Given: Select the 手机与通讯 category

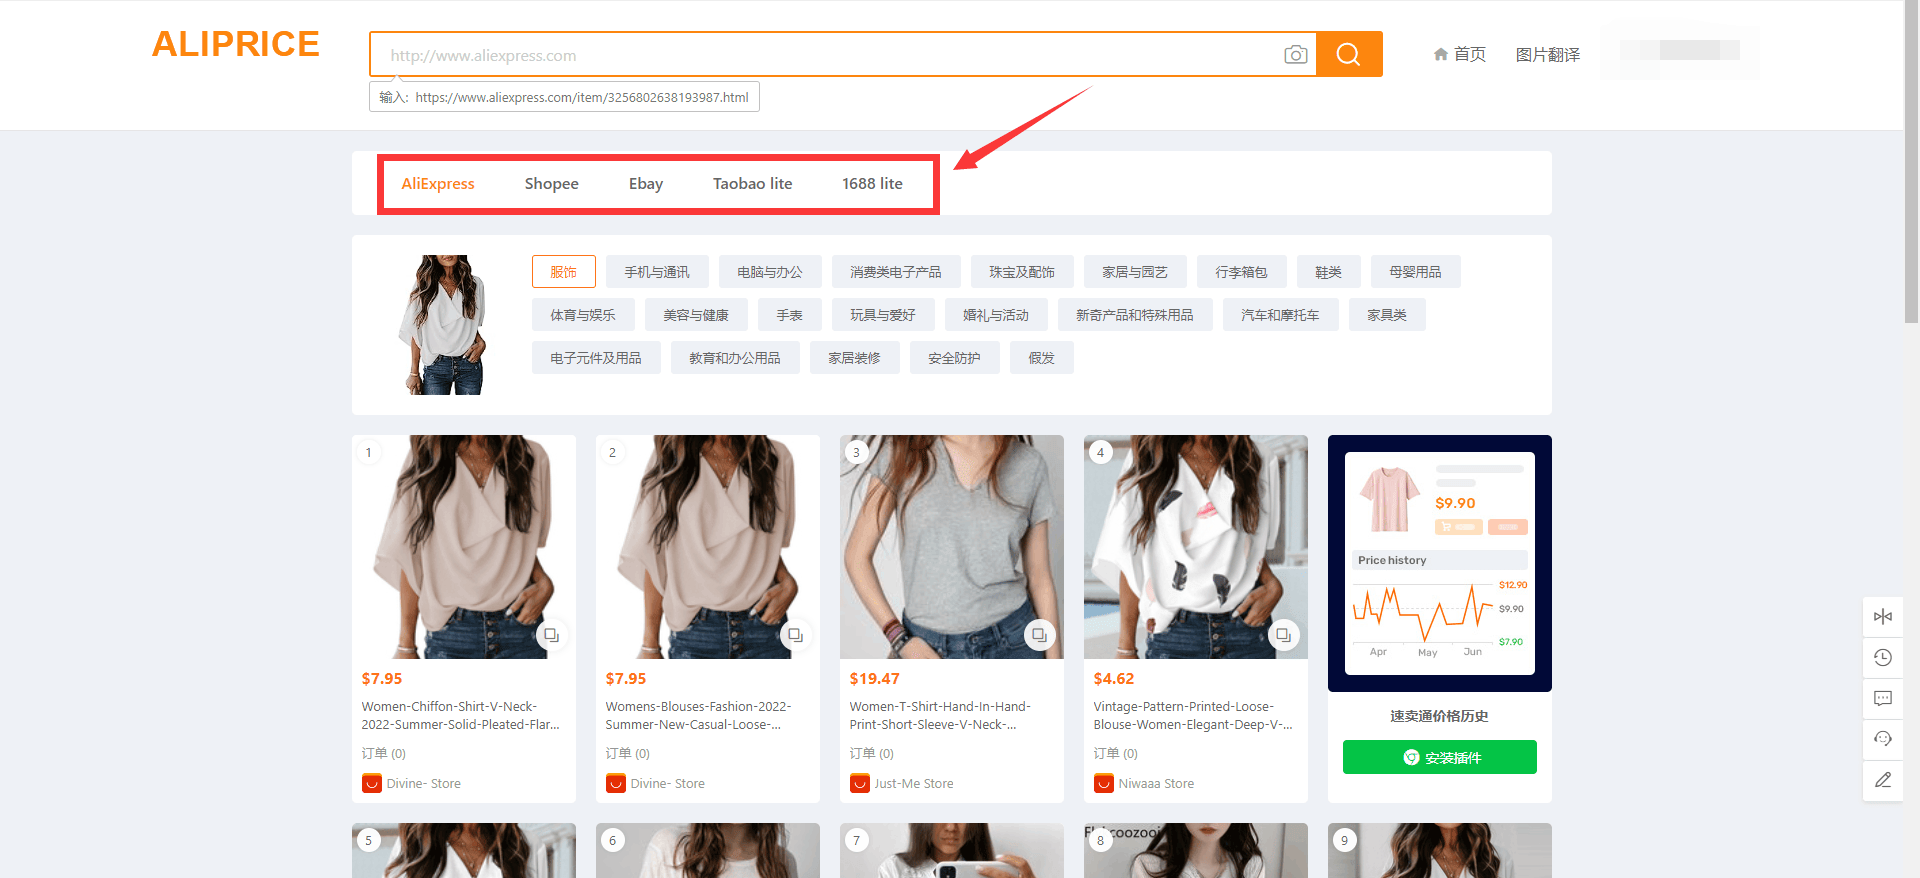Looking at the screenshot, I should 658,272.
